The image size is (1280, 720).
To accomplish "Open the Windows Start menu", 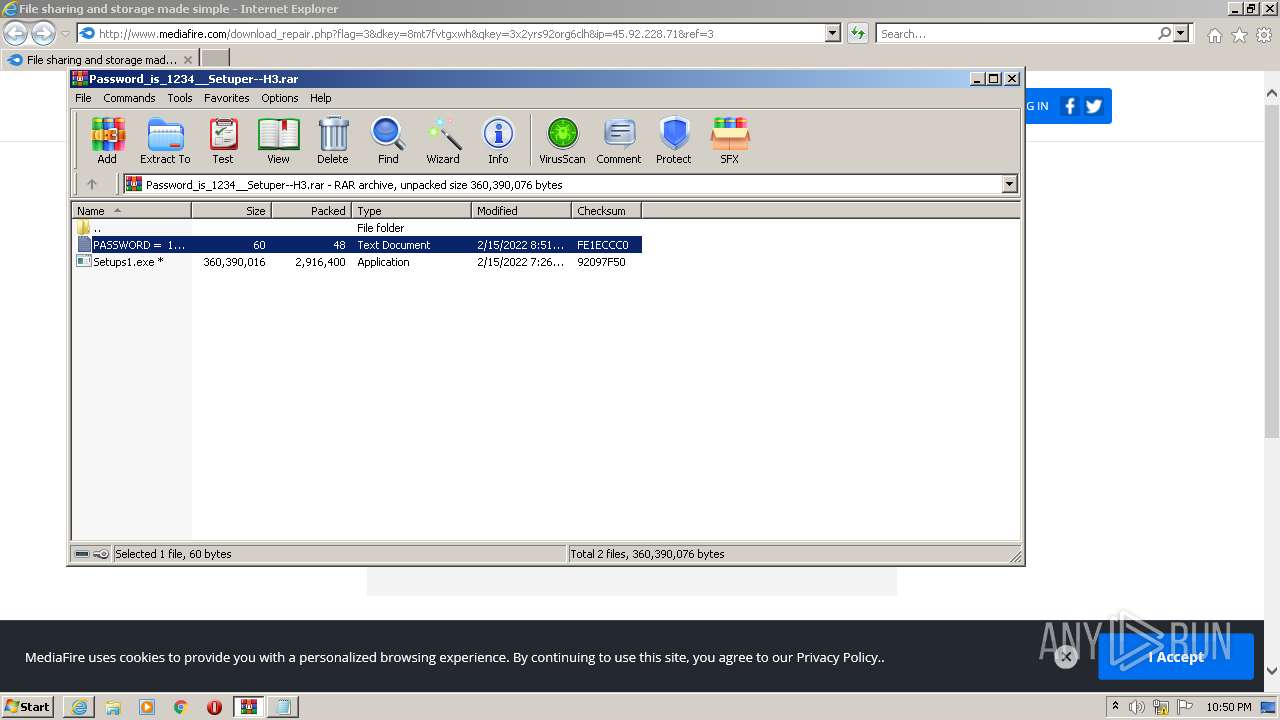I will [x=28, y=706].
